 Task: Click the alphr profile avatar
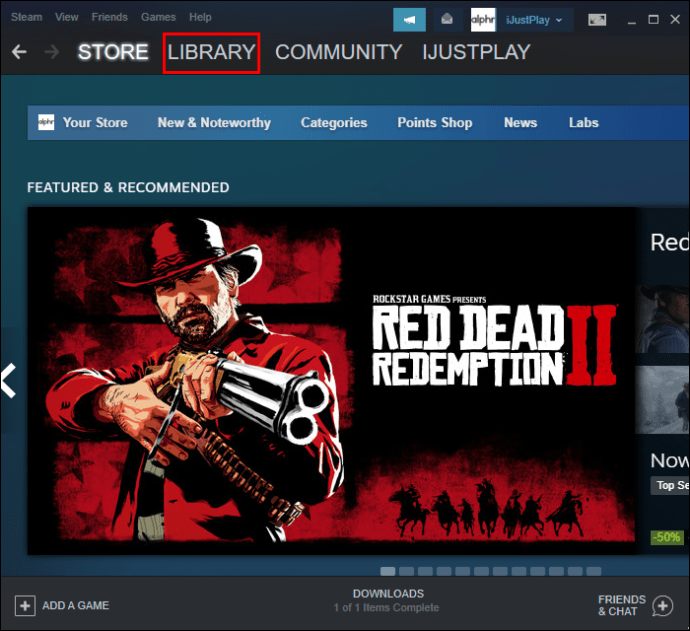coord(483,20)
